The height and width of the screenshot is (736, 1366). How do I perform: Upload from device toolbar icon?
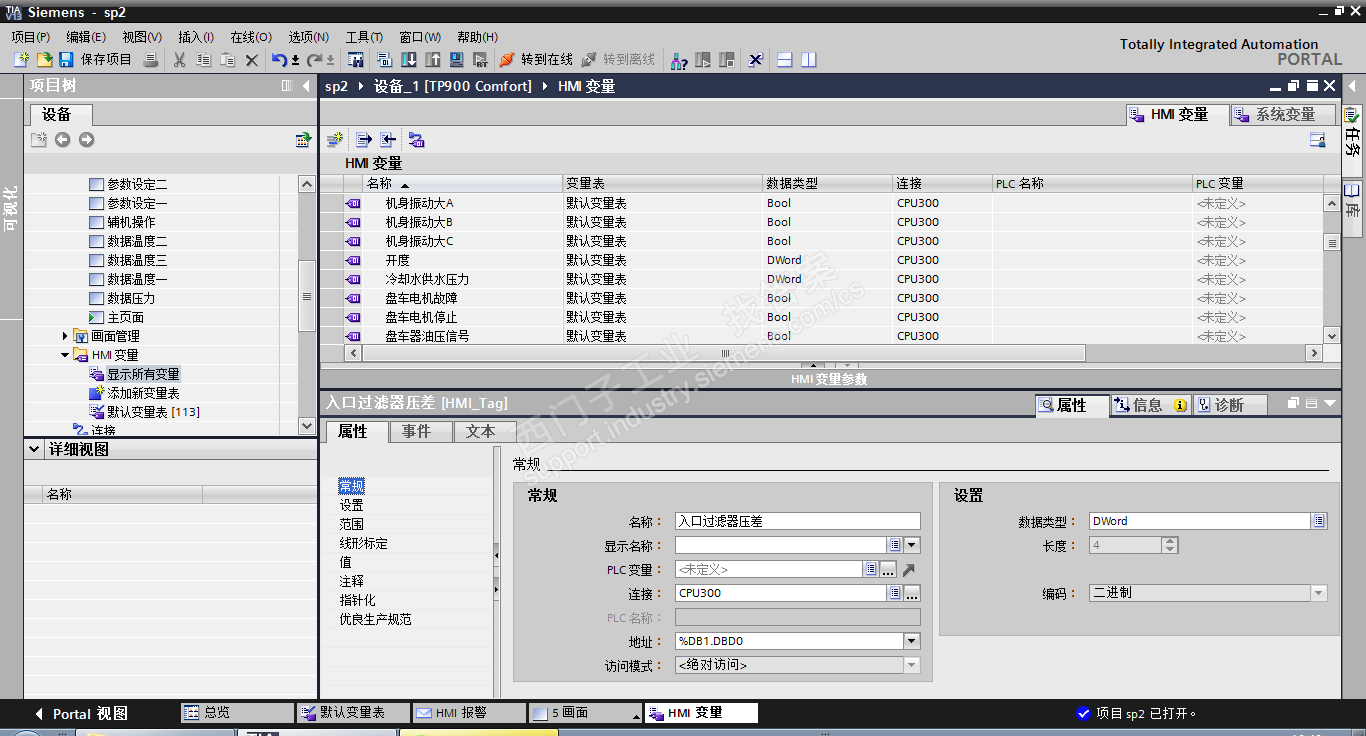tap(433, 60)
